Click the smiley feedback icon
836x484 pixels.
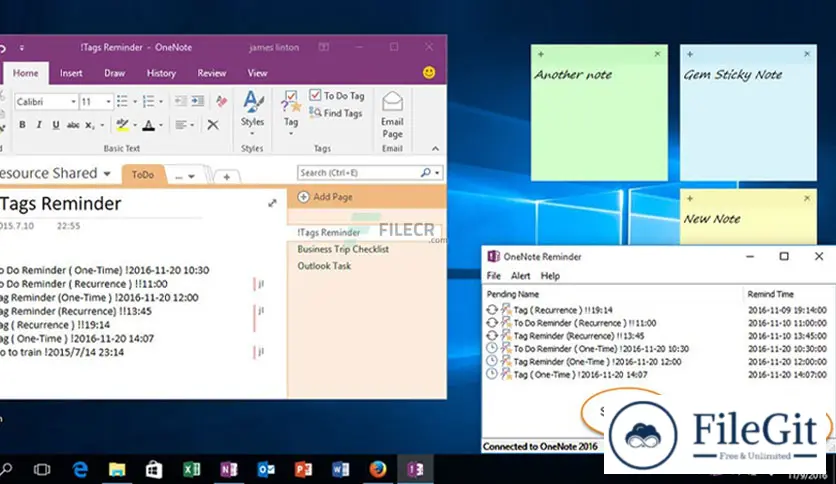point(429,72)
